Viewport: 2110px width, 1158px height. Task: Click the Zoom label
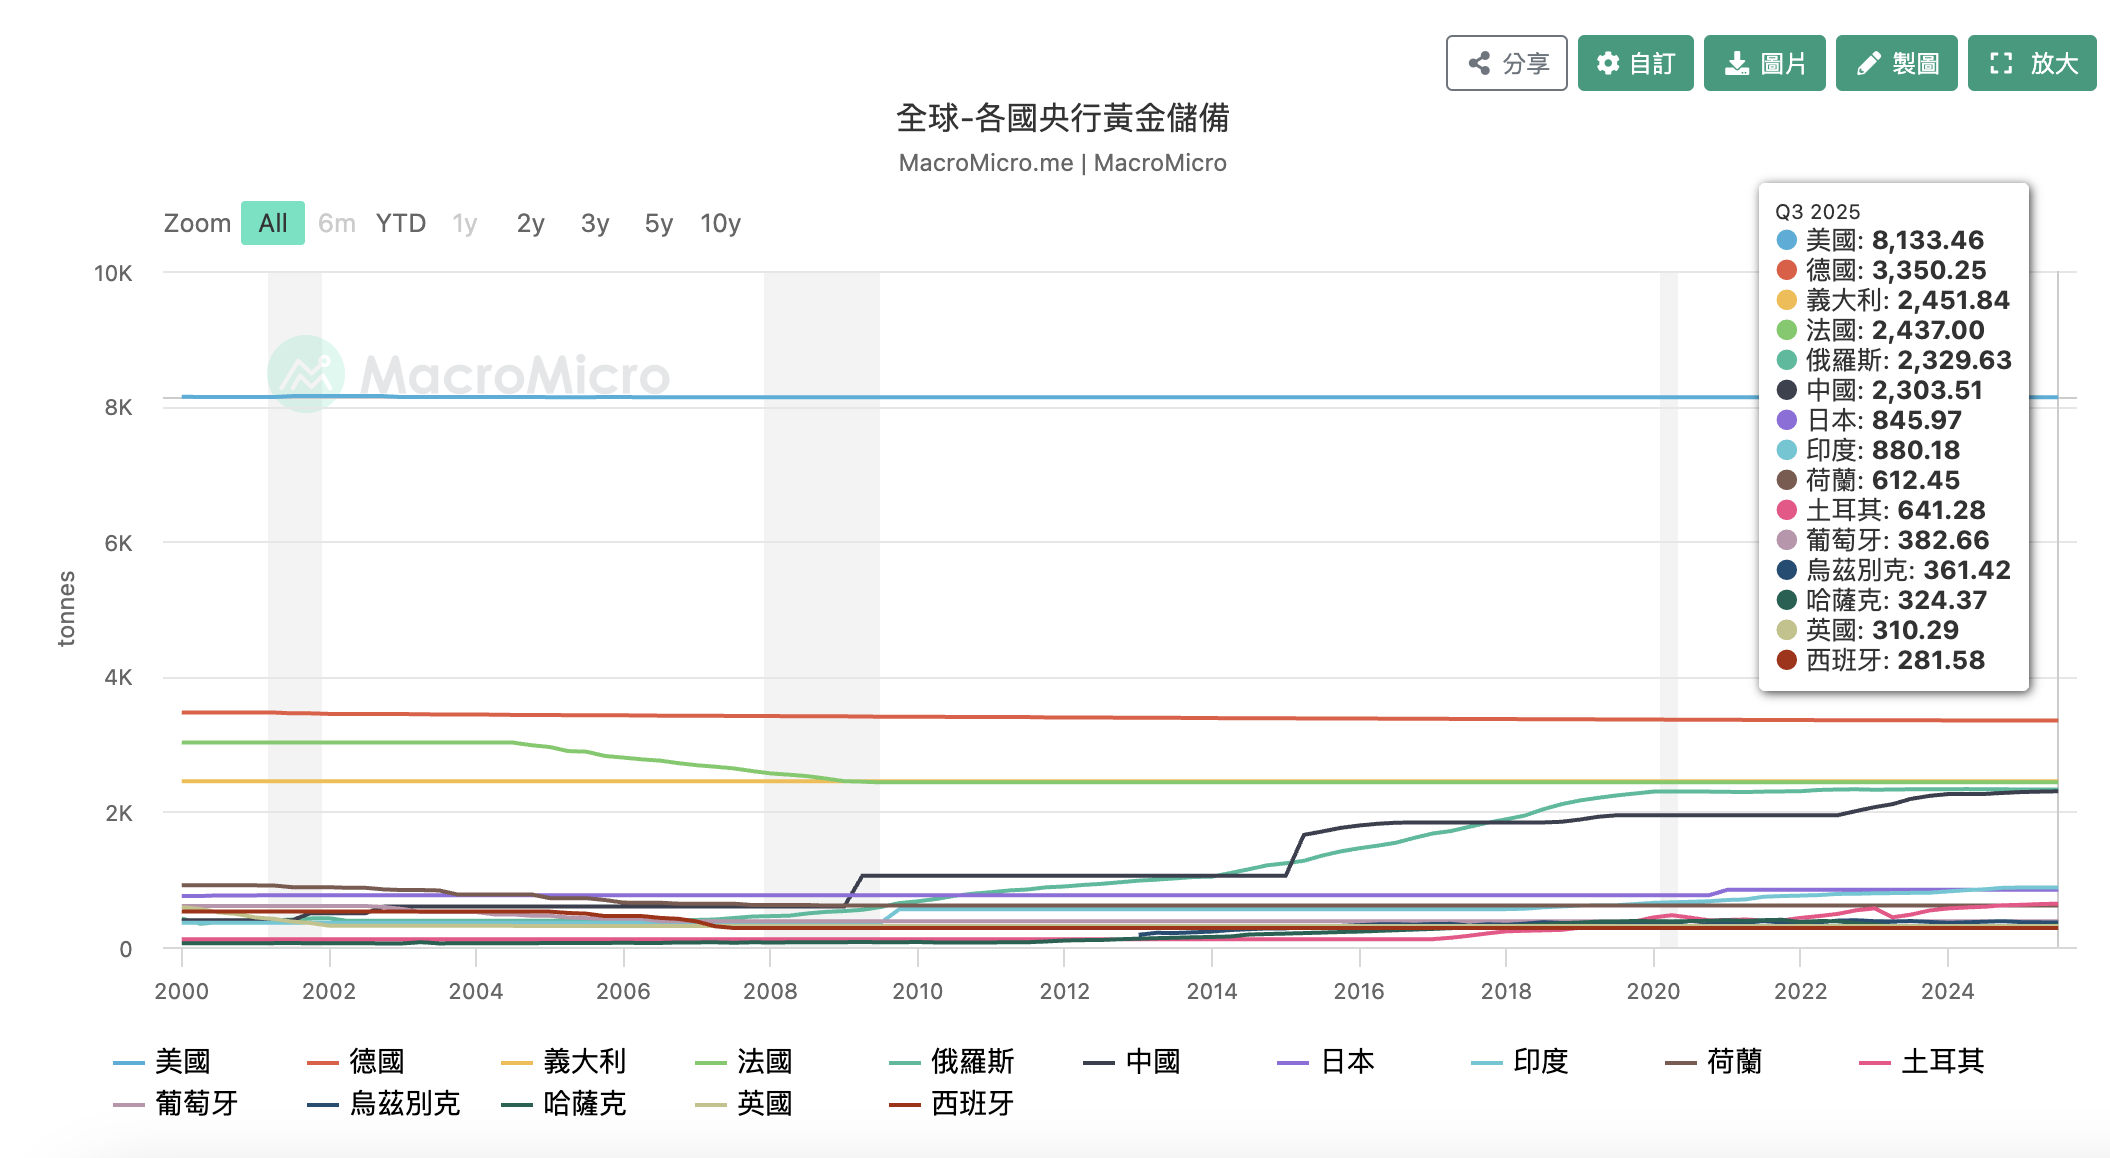pyautogui.click(x=197, y=223)
